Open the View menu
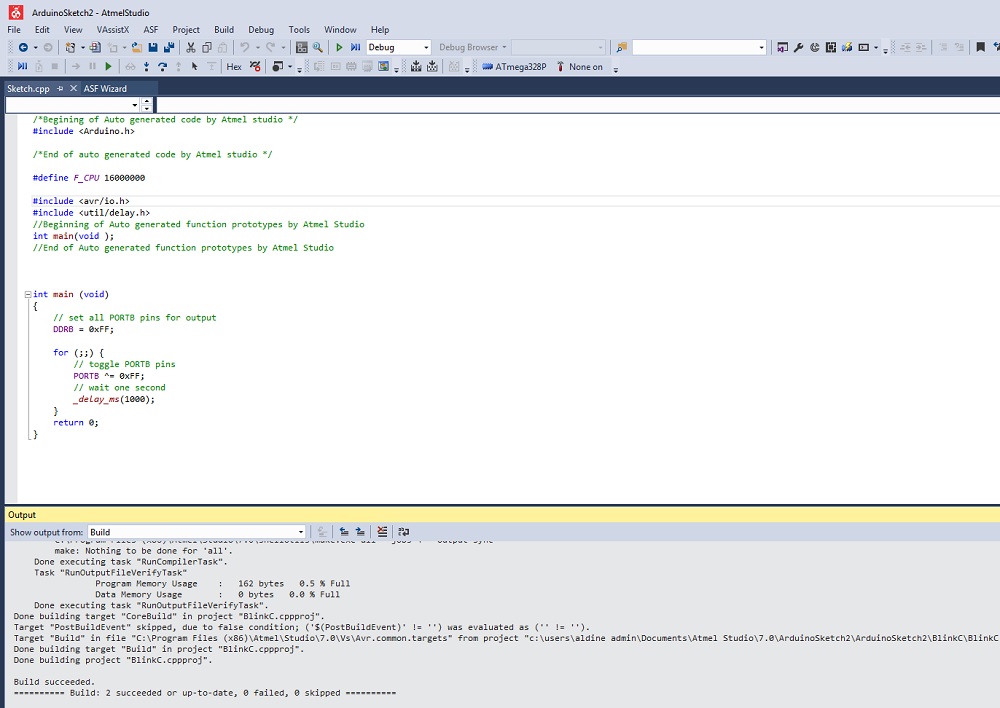The height and width of the screenshot is (708, 1000). click(73, 29)
